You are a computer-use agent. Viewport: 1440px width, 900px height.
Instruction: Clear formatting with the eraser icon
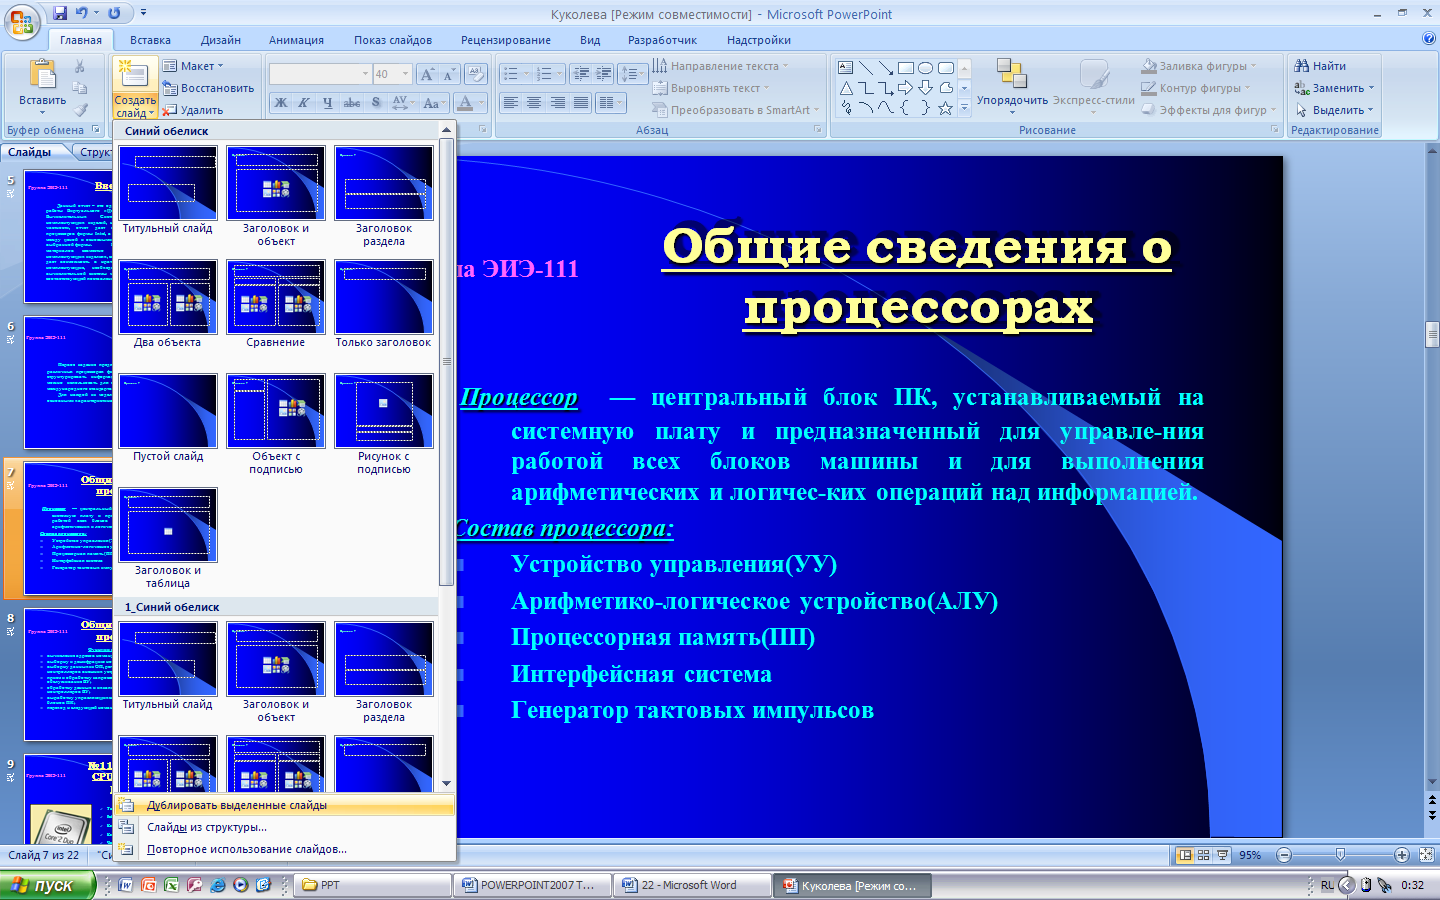pyautogui.click(x=476, y=74)
